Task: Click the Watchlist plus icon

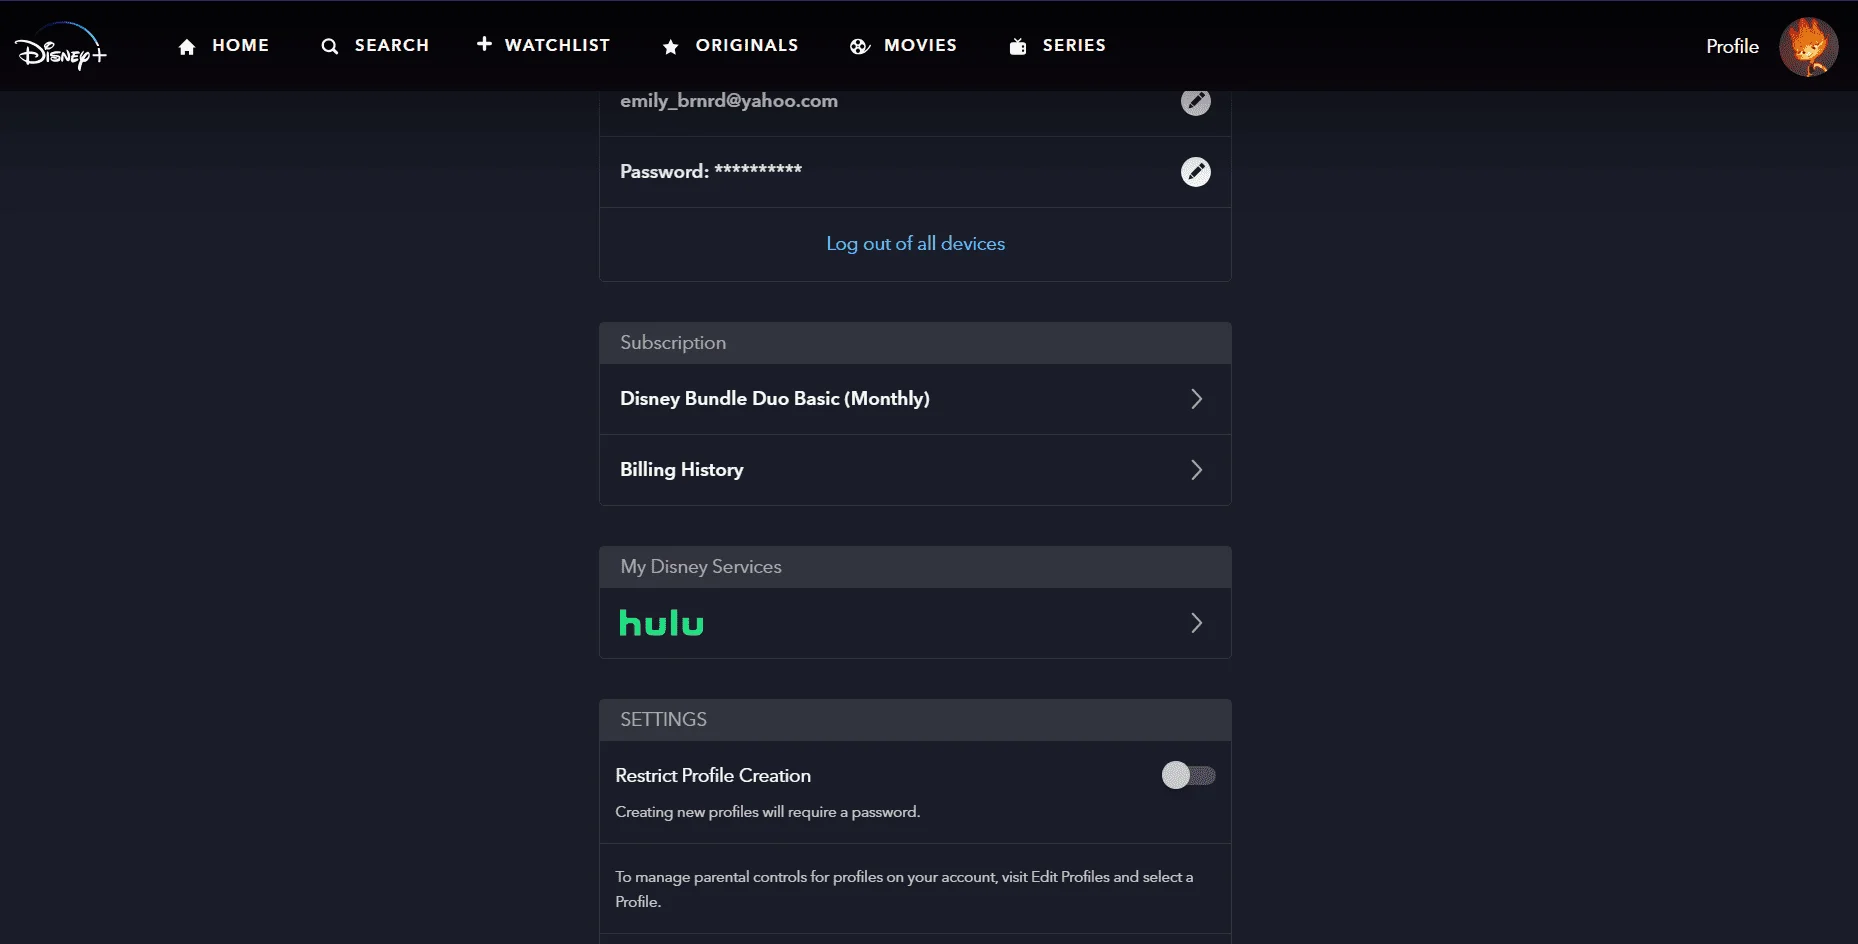Action: click(x=484, y=44)
